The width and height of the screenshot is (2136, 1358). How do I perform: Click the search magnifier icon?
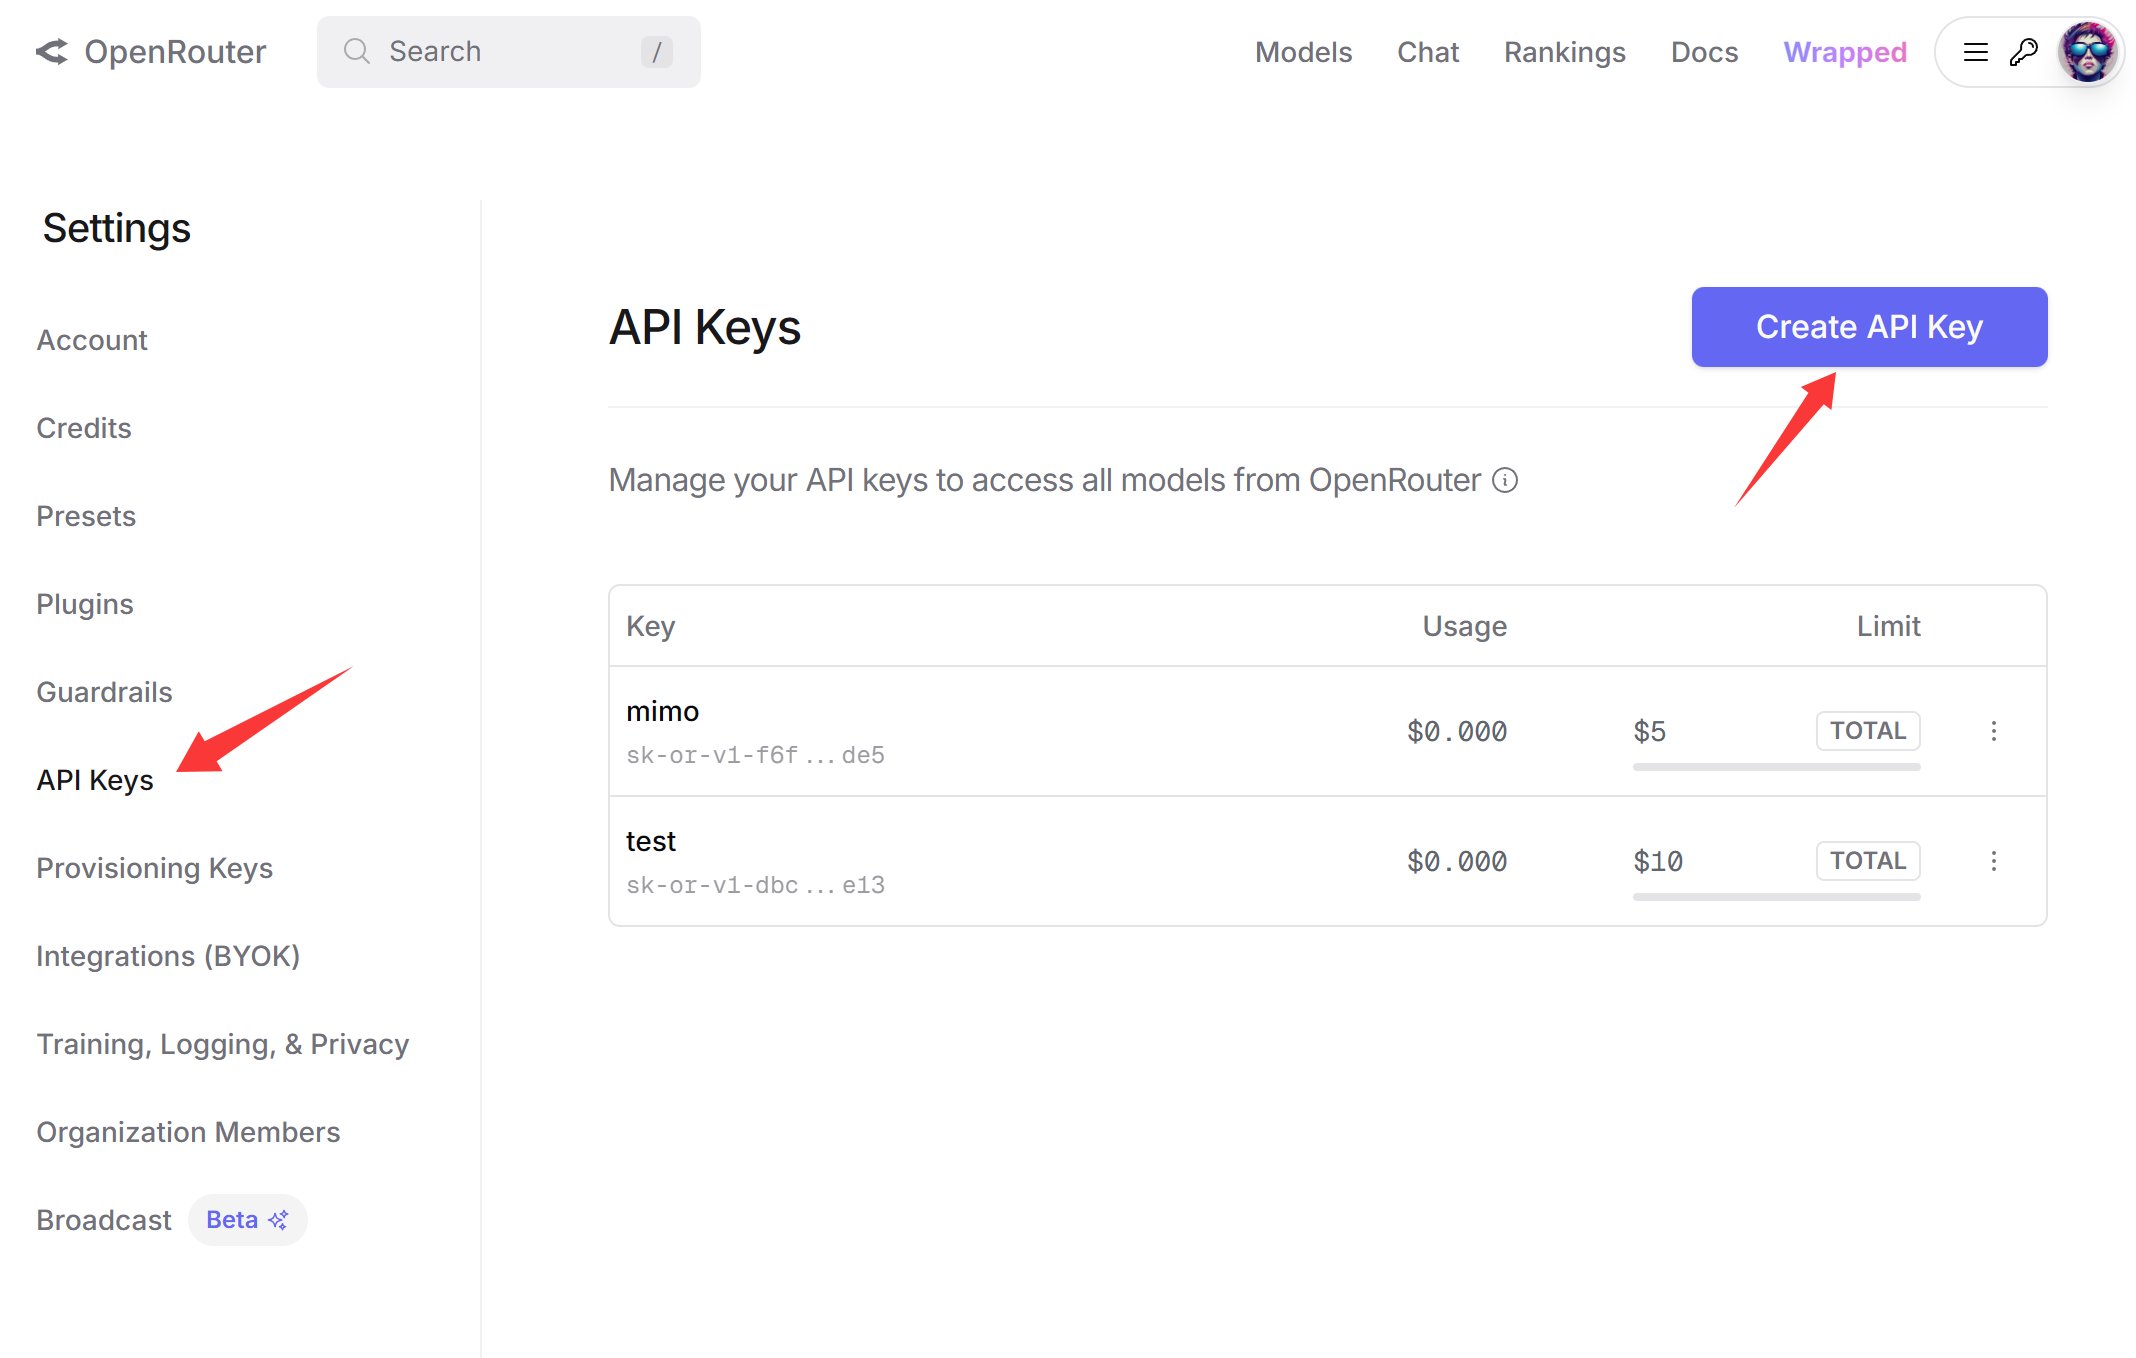pos(357,52)
